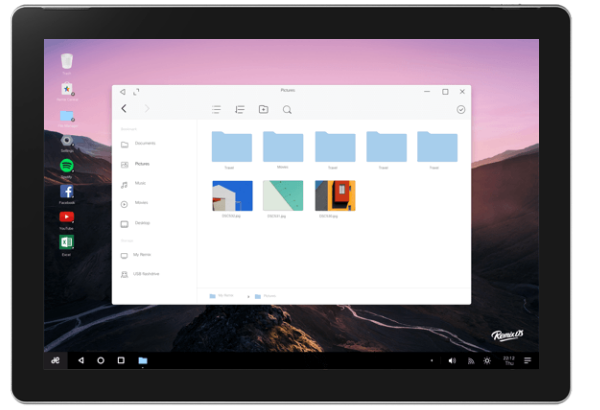
Task: Open the sort order options icon
Action: [x=240, y=109]
